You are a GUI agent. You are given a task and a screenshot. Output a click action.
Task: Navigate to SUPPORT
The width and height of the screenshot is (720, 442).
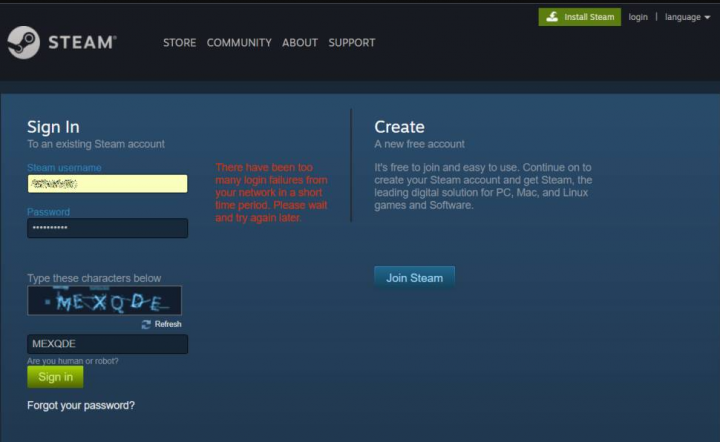point(352,43)
